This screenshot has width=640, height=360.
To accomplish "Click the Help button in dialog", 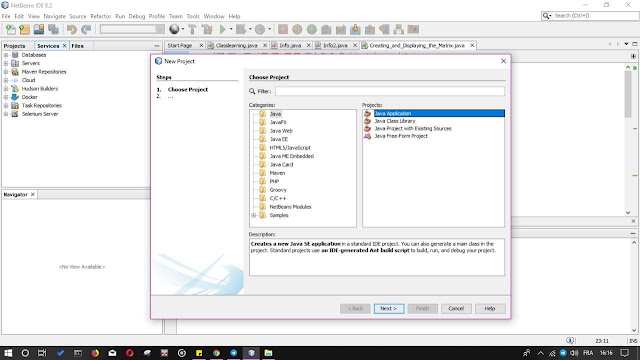I will point(490,309).
